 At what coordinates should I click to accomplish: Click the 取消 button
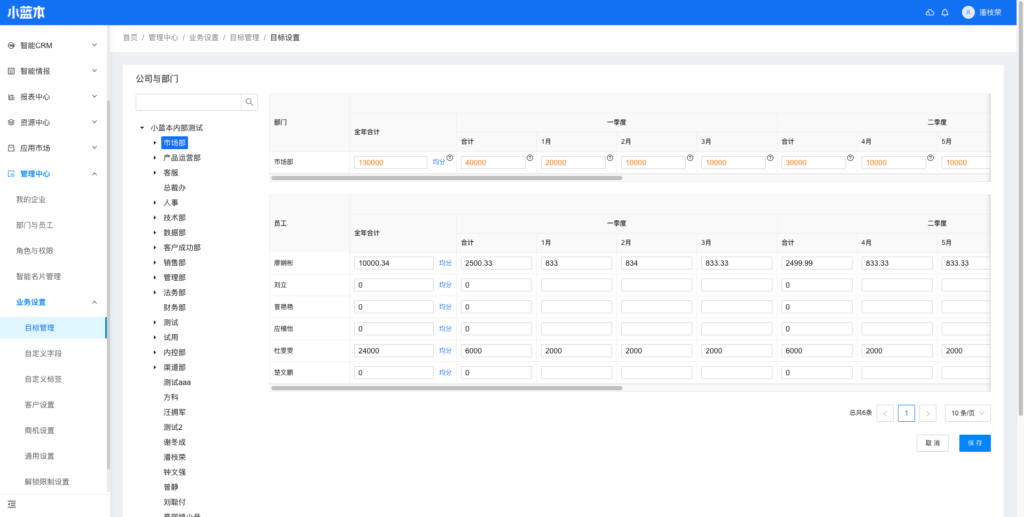(932, 443)
